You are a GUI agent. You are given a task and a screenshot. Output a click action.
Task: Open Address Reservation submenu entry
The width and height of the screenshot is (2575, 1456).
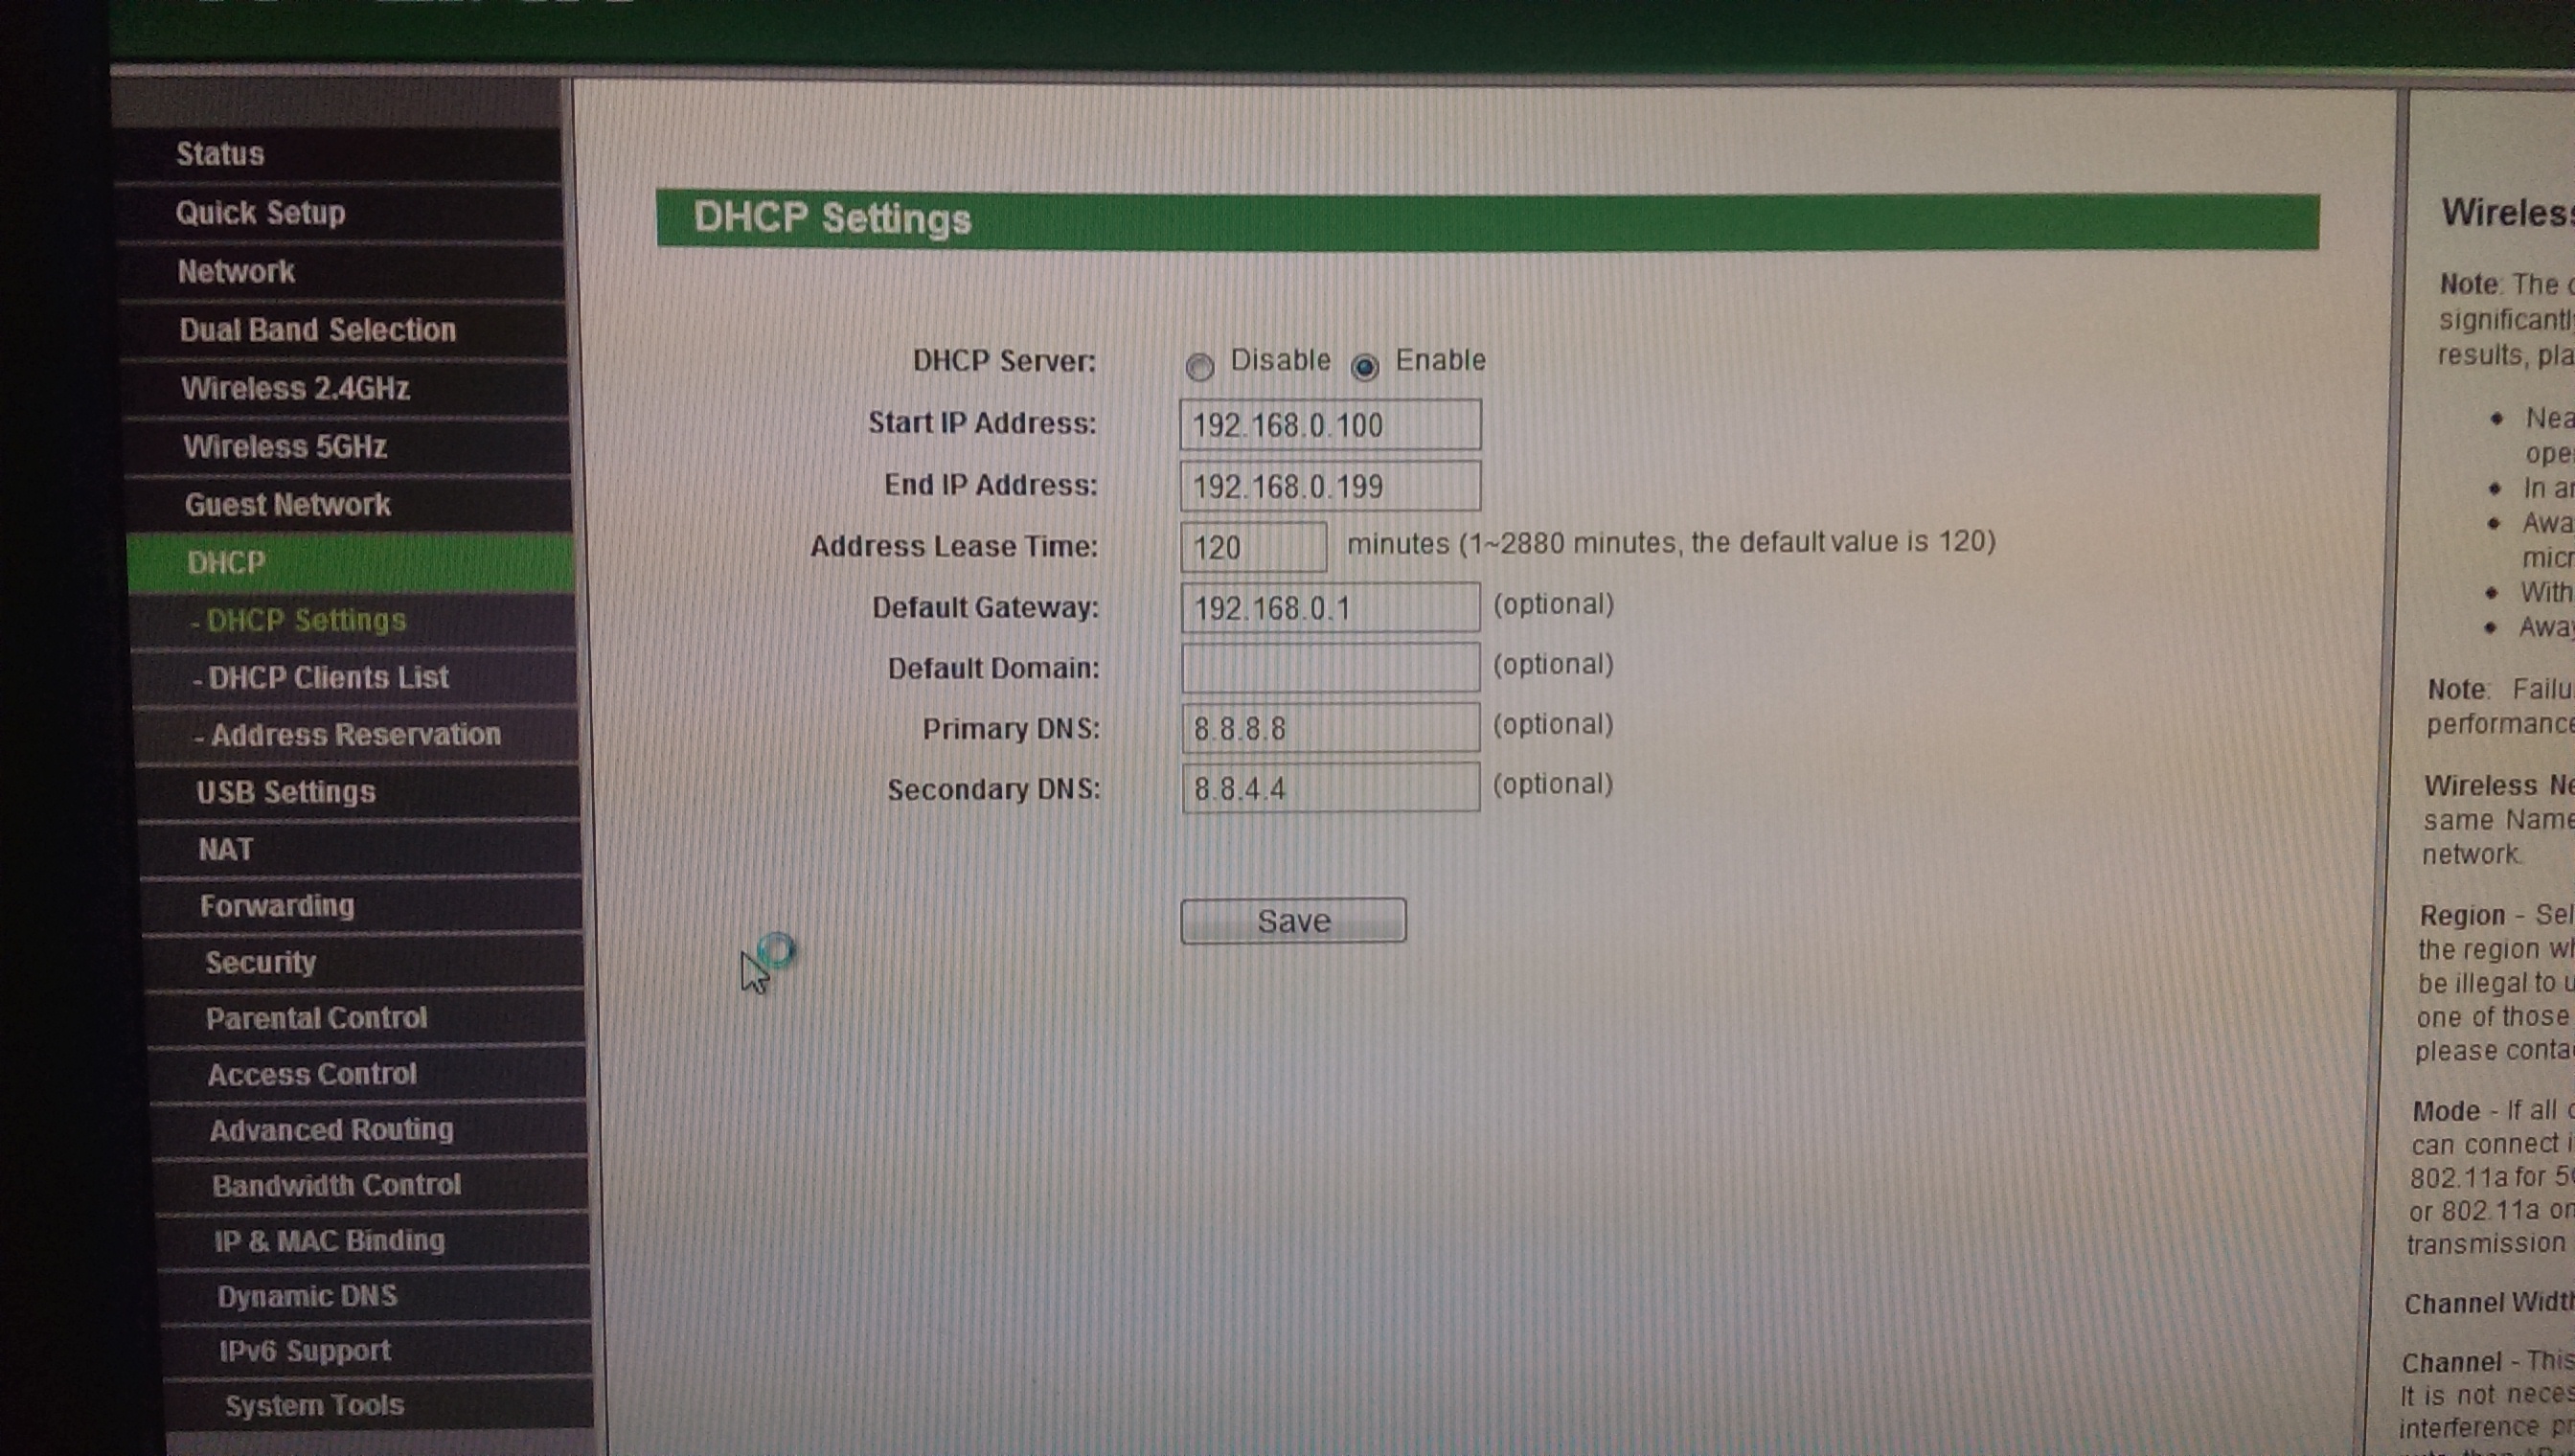tap(347, 734)
